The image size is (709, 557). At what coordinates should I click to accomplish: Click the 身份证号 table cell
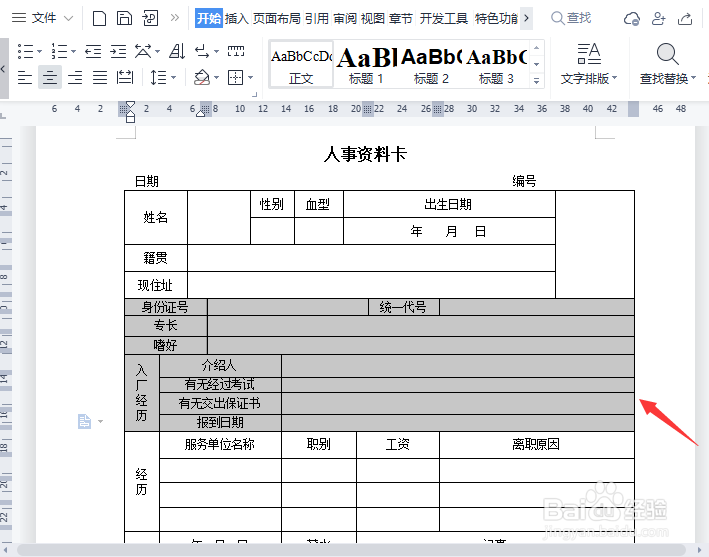point(165,307)
